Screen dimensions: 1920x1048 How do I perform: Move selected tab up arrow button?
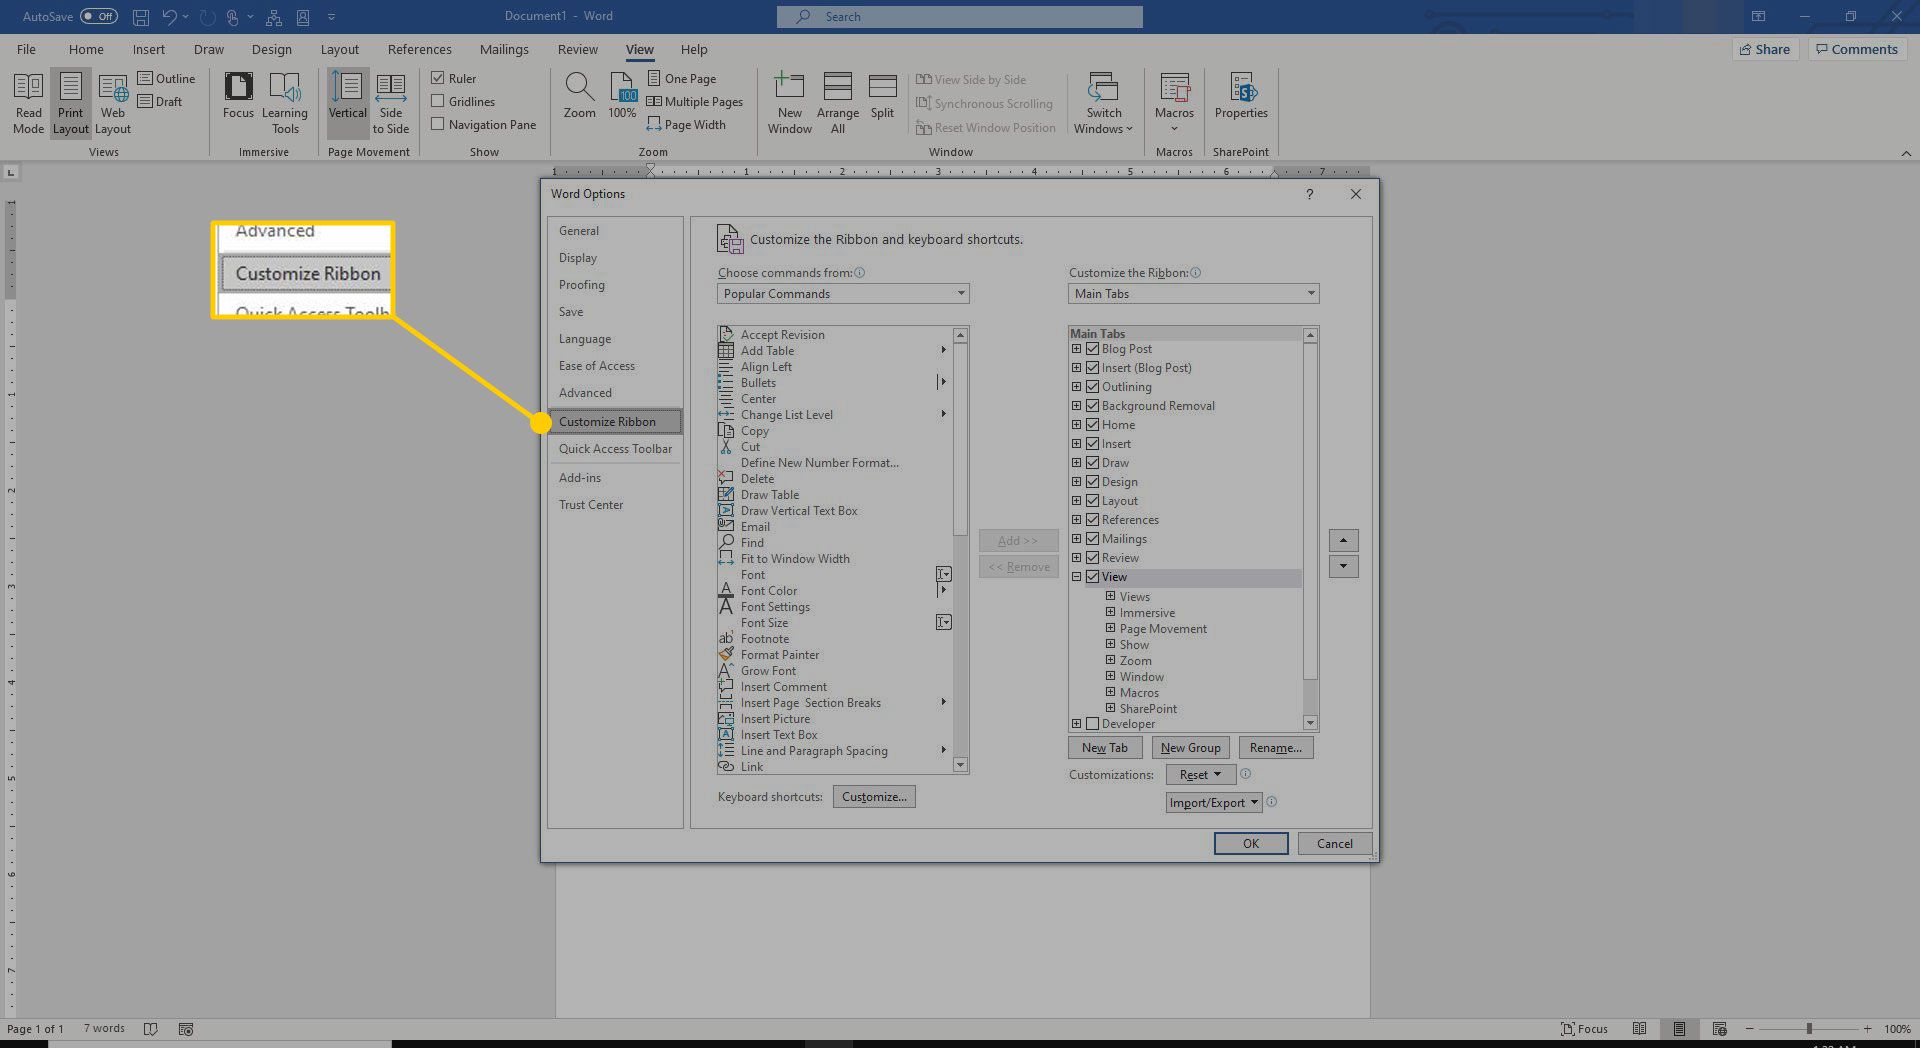coord(1343,541)
